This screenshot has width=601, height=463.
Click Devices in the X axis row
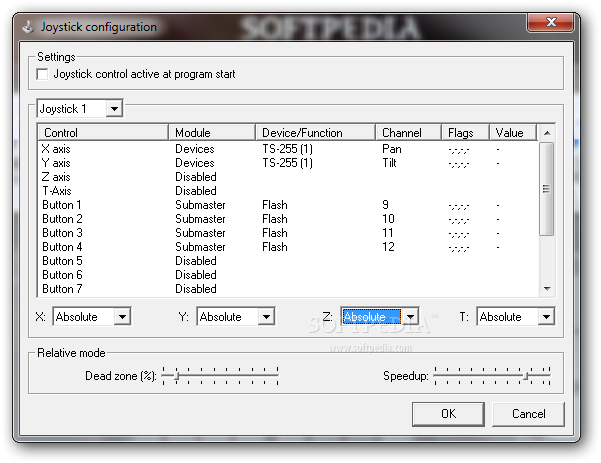point(195,149)
